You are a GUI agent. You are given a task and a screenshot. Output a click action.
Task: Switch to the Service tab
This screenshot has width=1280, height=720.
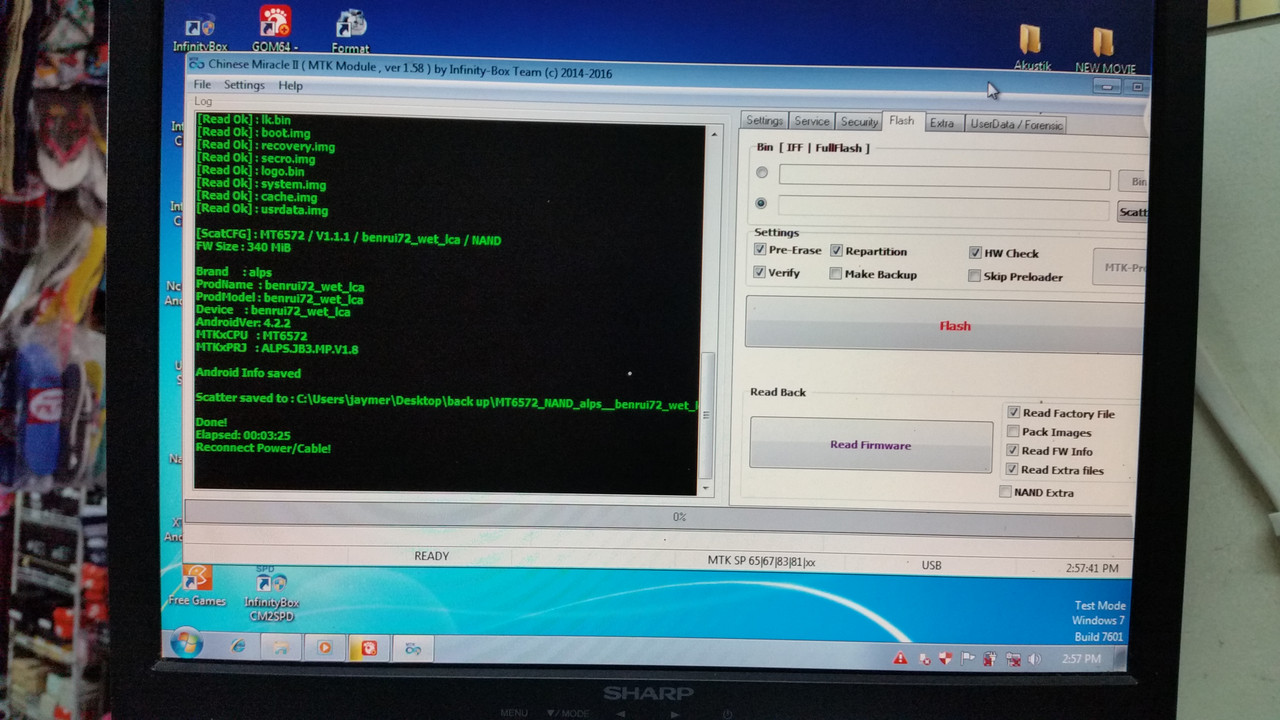(x=811, y=121)
